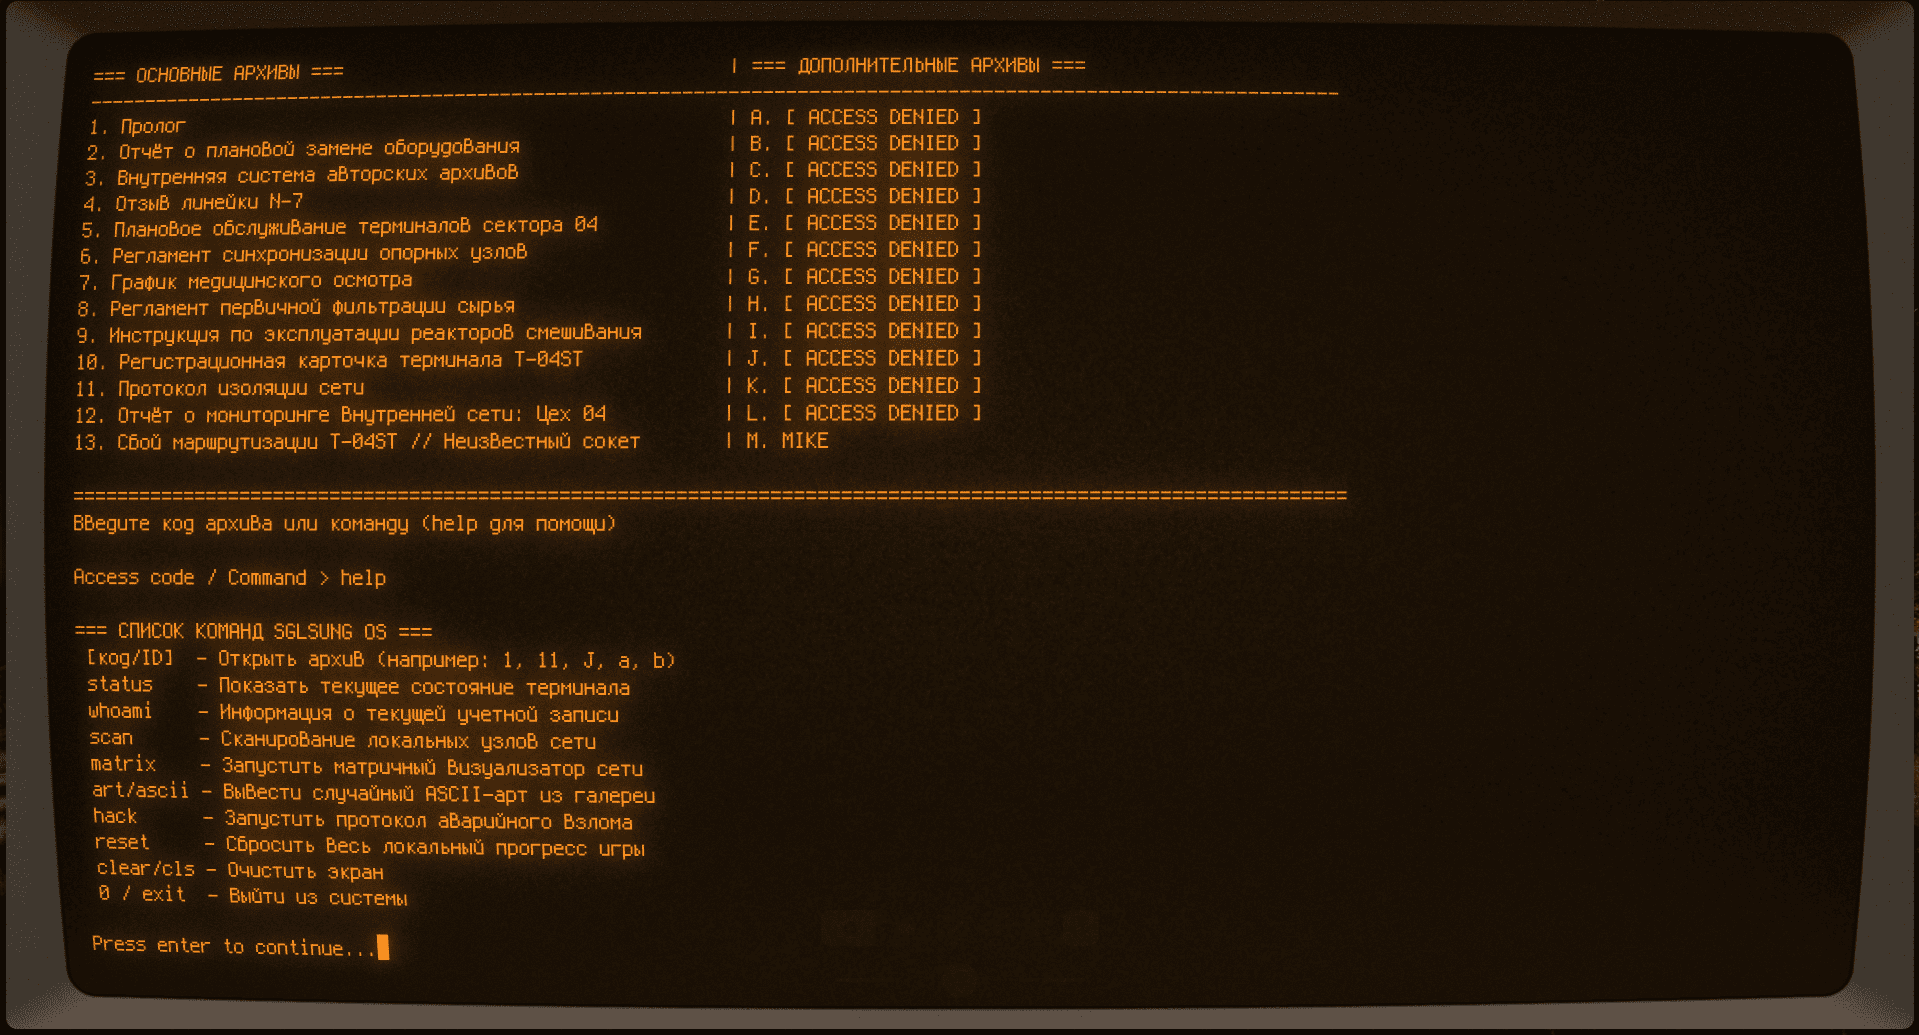Viewport: 1919px width, 1035px height.
Task: Click the 'ОСНОВНЫЕ АРХИВЫ' header
Action: point(219,74)
